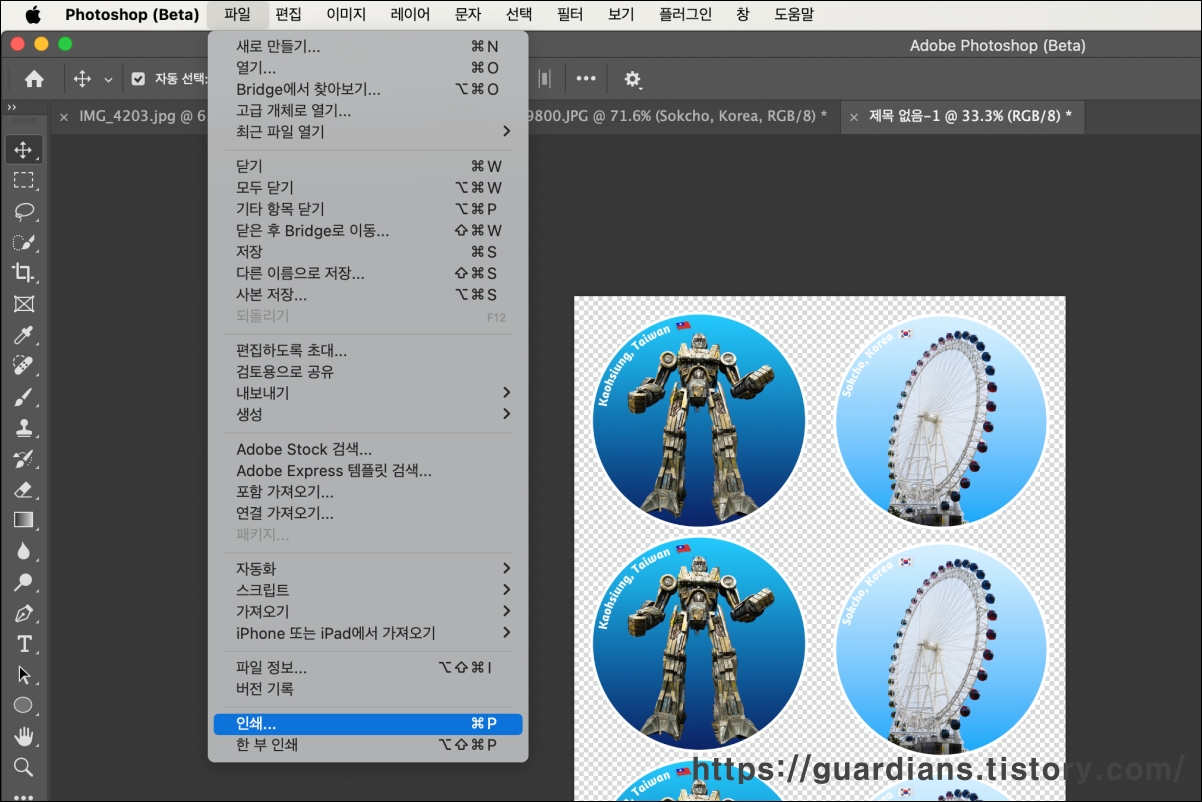
Task: Click the three-dots more options icon
Action: [x=586, y=79]
